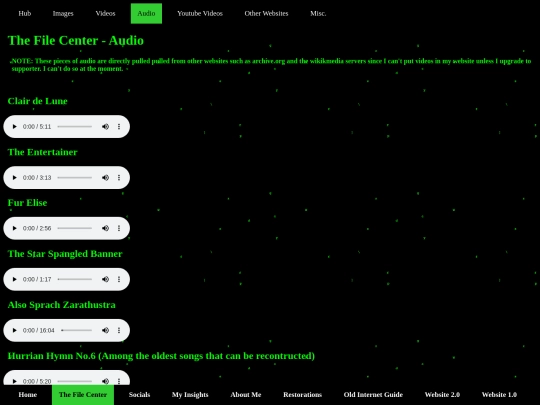This screenshot has height=405, width=540.
Task: Seek within Also Sprach Zarathustra progress bar
Action: click(76, 330)
